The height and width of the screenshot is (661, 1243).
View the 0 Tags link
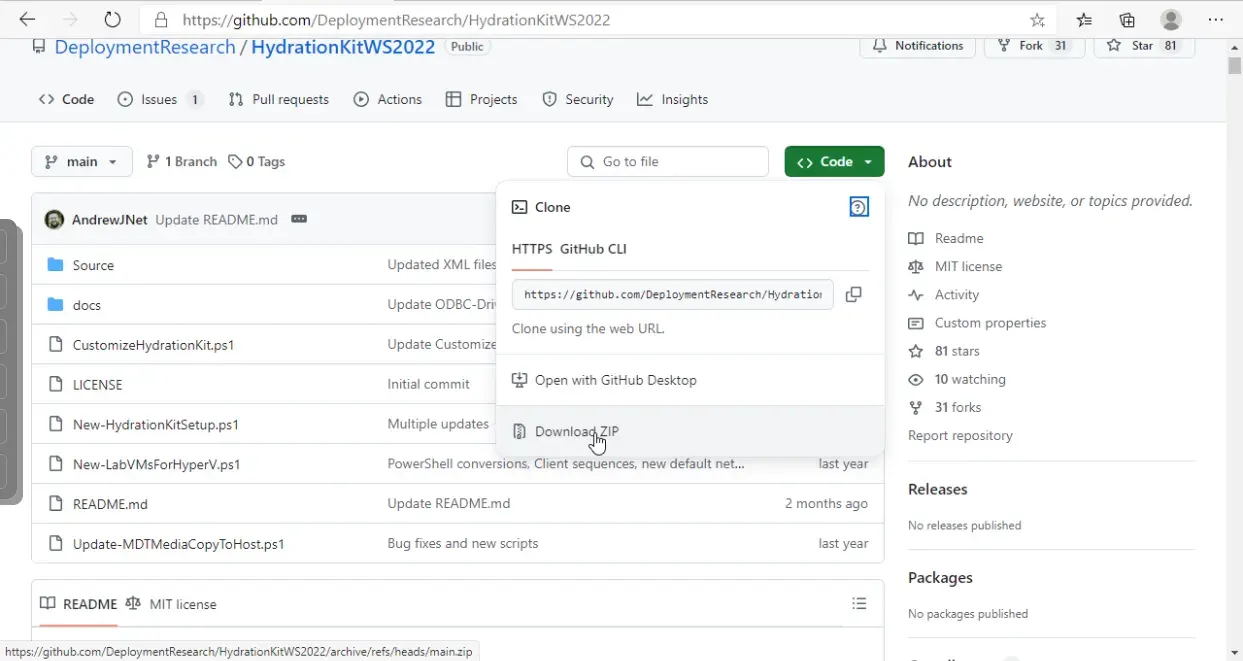click(x=256, y=162)
